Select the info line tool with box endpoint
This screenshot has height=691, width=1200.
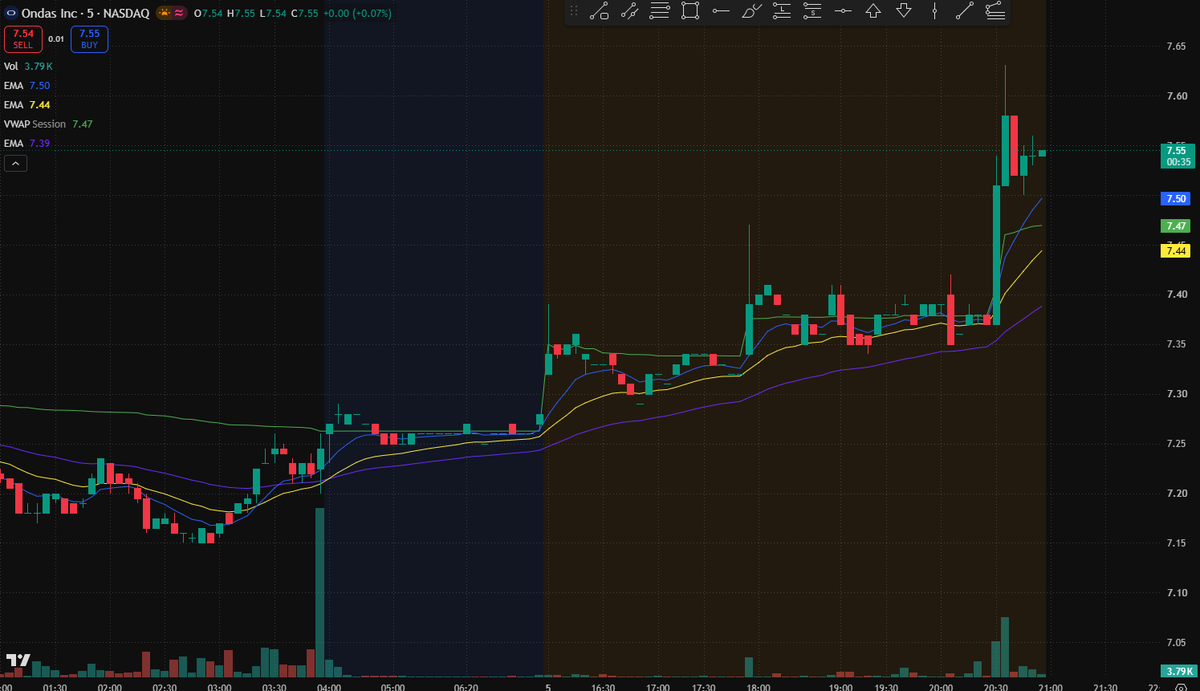point(599,12)
